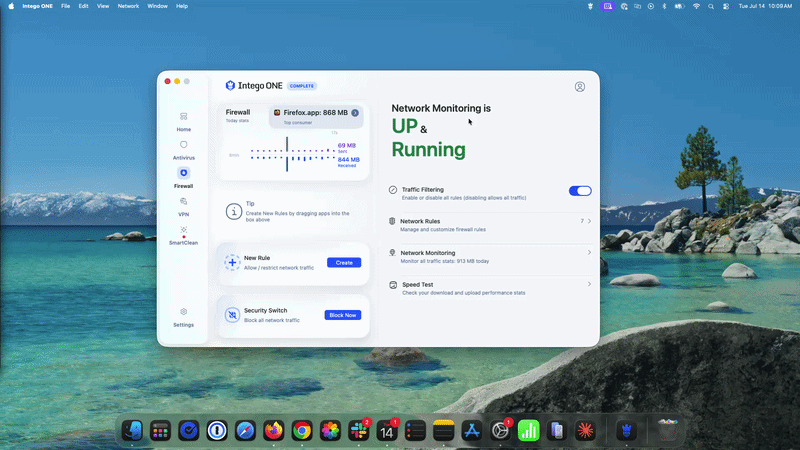The height and width of the screenshot is (450, 800).
Task: Open the Window menu
Action: (157, 6)
